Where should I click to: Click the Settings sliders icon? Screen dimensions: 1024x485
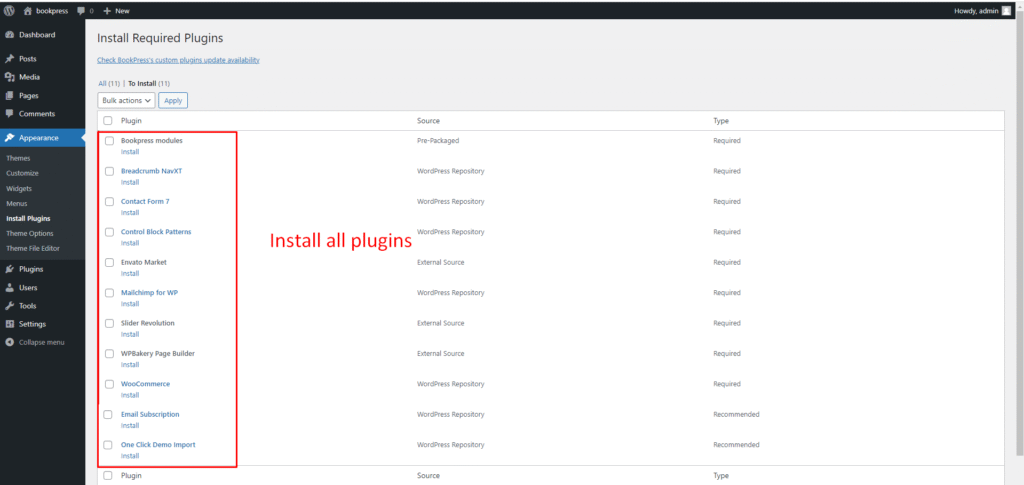10,324
